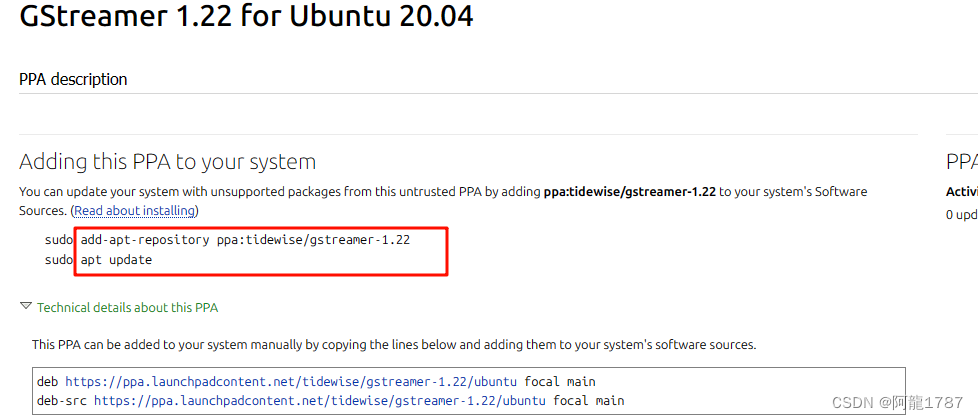Image resolution: width=978 pixels, height=420 pixels.
Task: Click "focal main" on the deb-src line
Action: coord(588,400)
